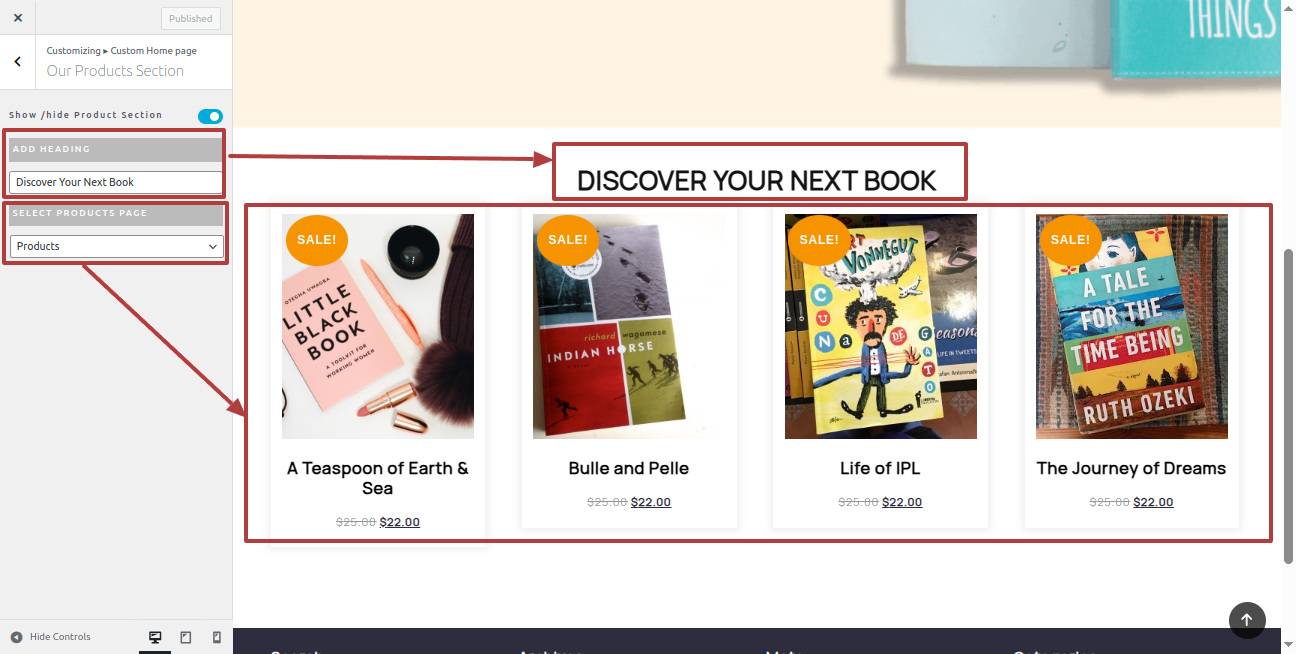Open The Journey of Dreams product title
Viewport: 1296px width, 654px height.
tap(1131, 468)
